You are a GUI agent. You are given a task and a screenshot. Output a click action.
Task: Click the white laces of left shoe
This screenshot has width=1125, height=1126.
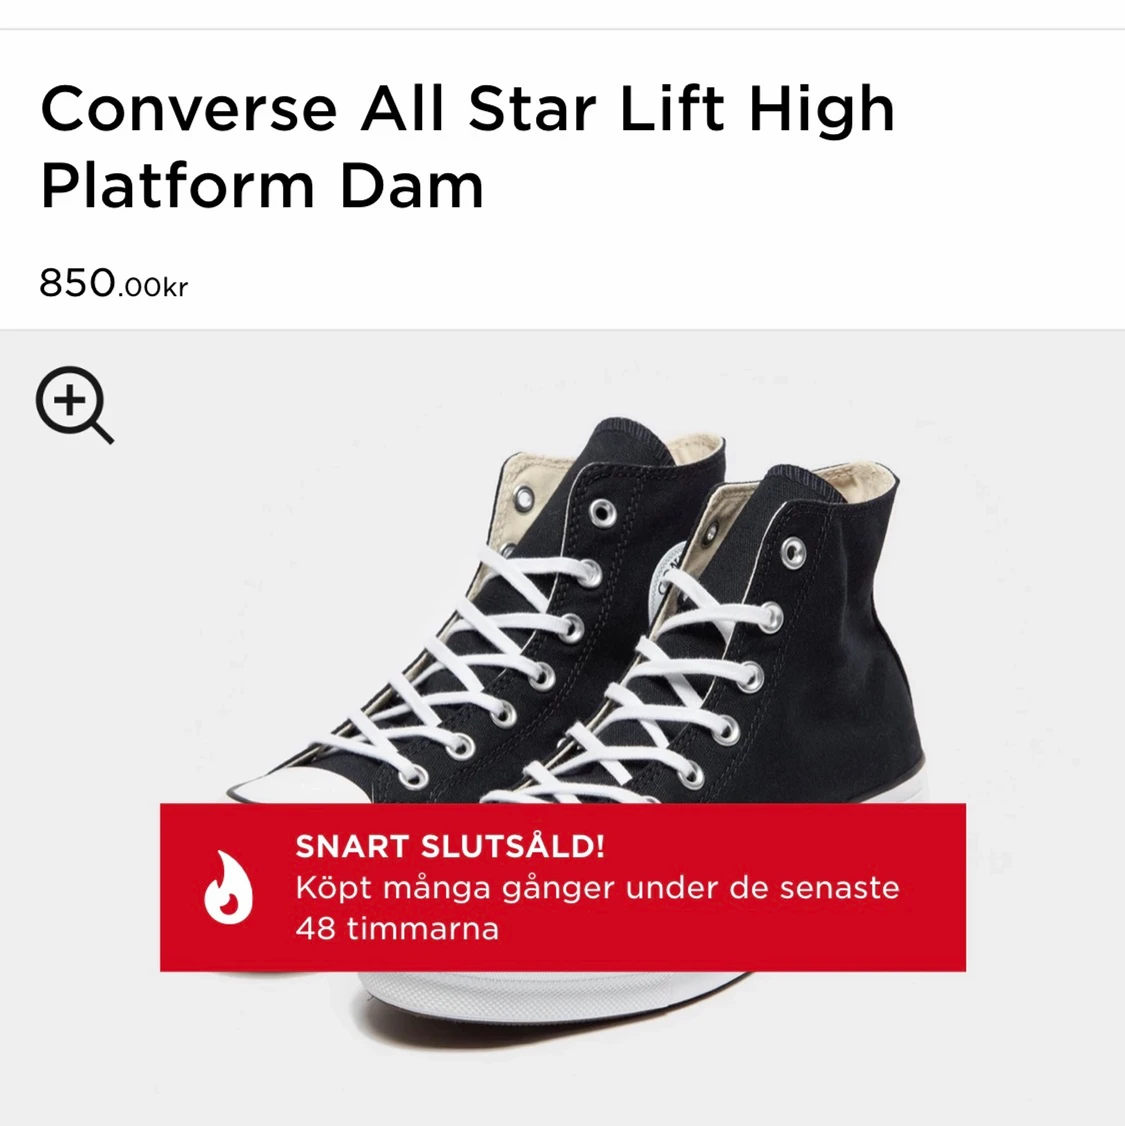pyautogui.click(x=459, y=668)
